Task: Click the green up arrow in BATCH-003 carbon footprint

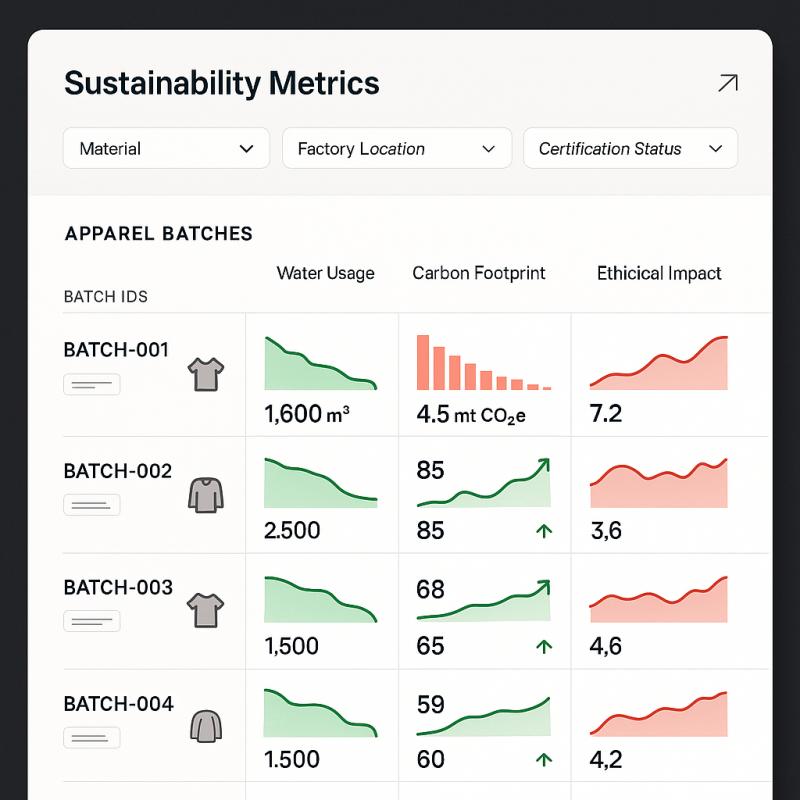Action: coord(544,646)
